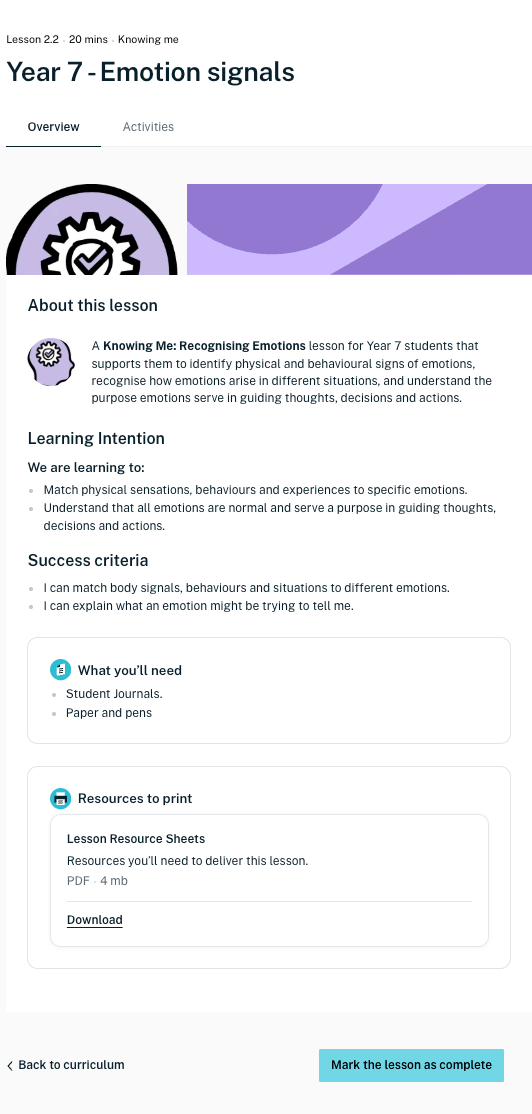Click the What you'll need clipboard icon

60,669
